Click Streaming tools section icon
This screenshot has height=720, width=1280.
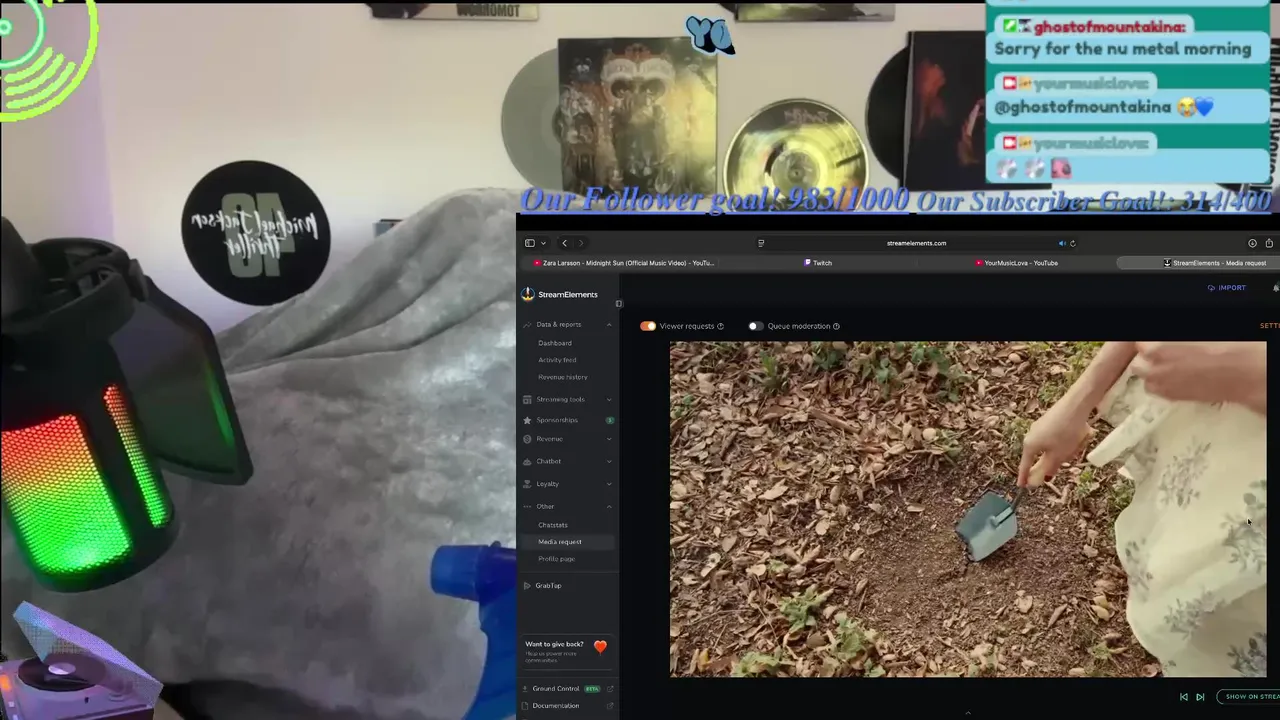[527, 400]
